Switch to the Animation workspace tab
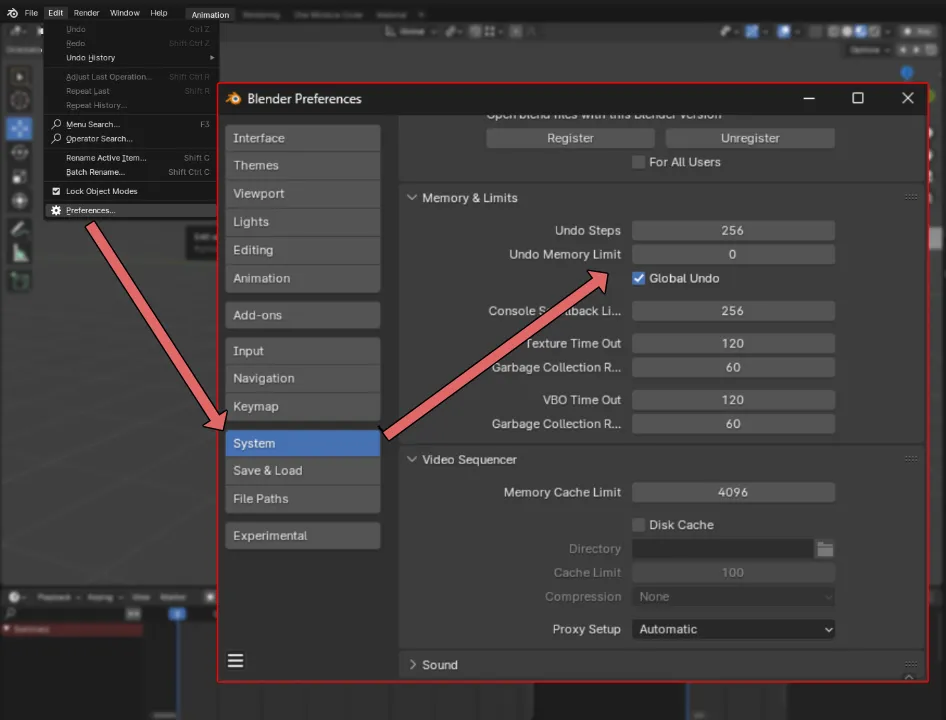 tap(210, 14)
